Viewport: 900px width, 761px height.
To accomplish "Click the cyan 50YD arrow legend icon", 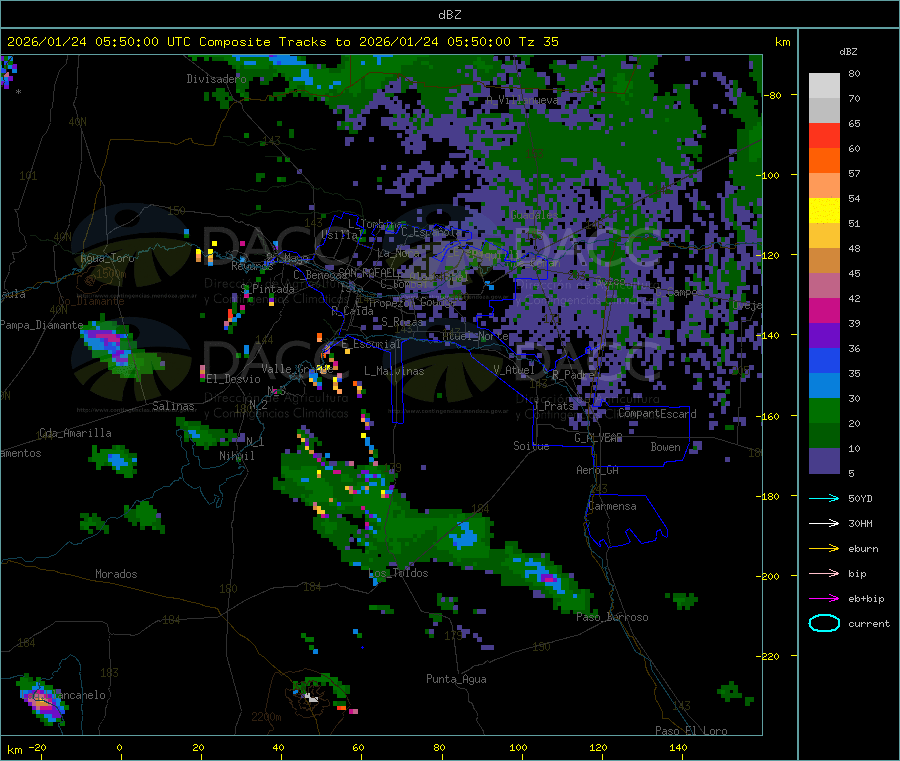I will click(x=824, y=498).
